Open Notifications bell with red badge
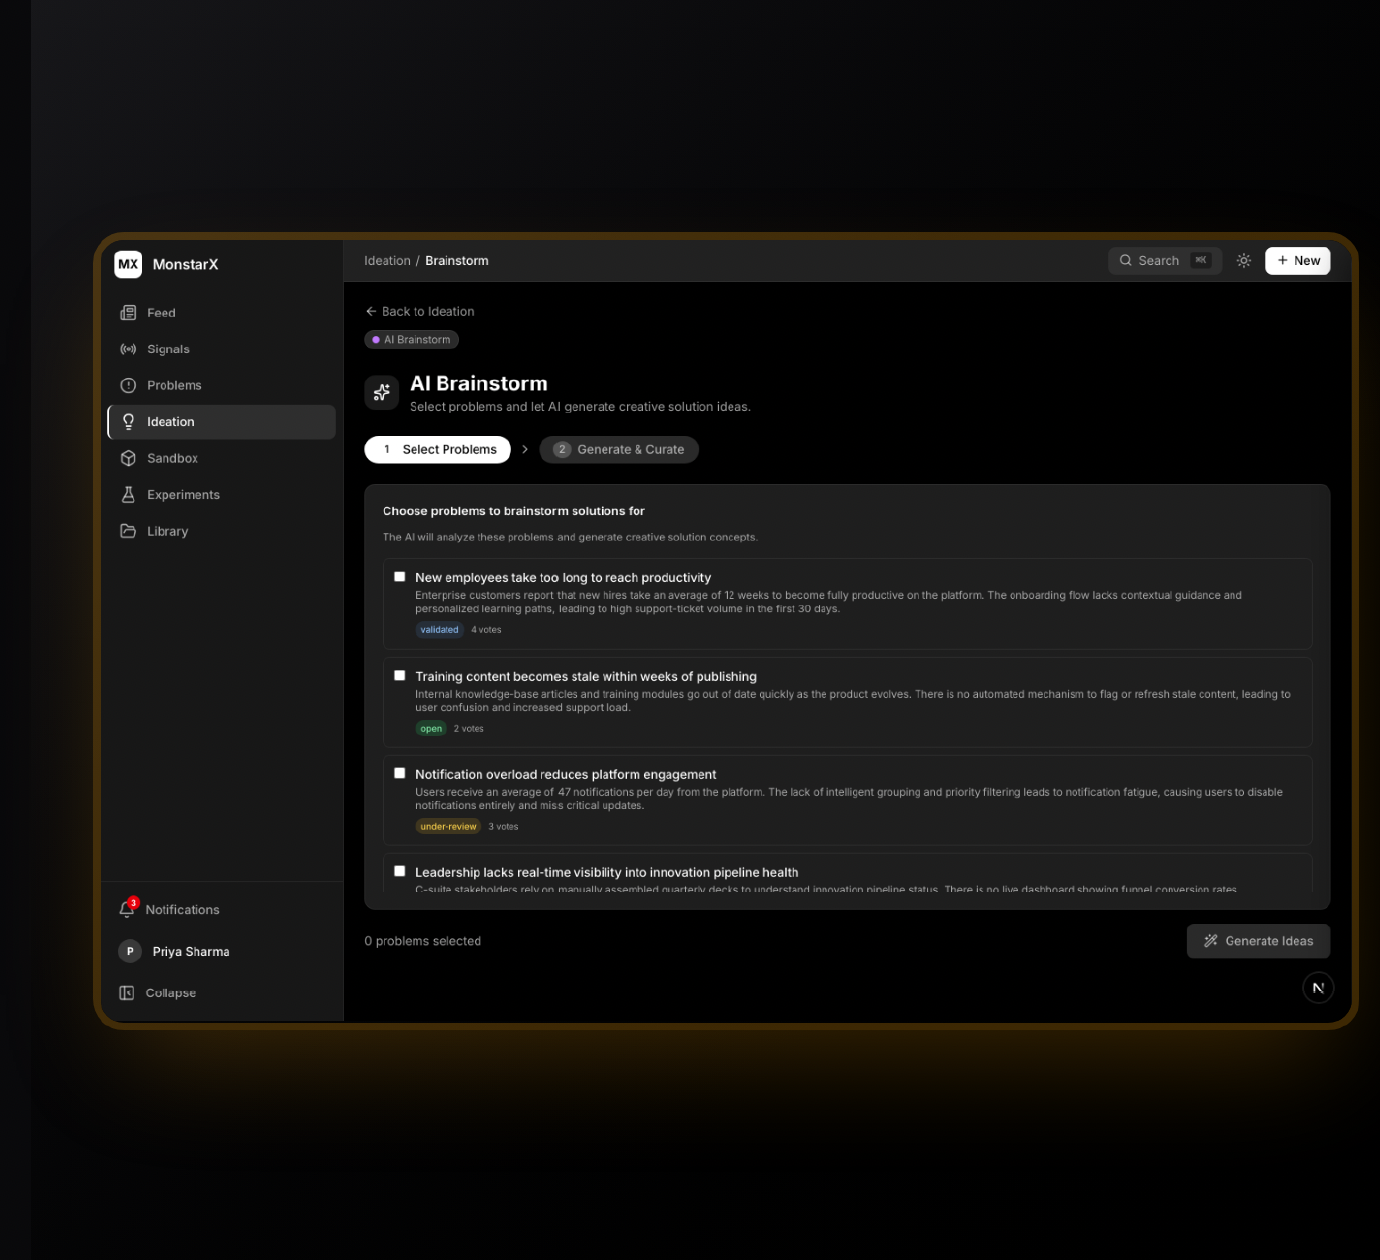The height and width of the screenshot is (1260, 1380). (127, 909)
